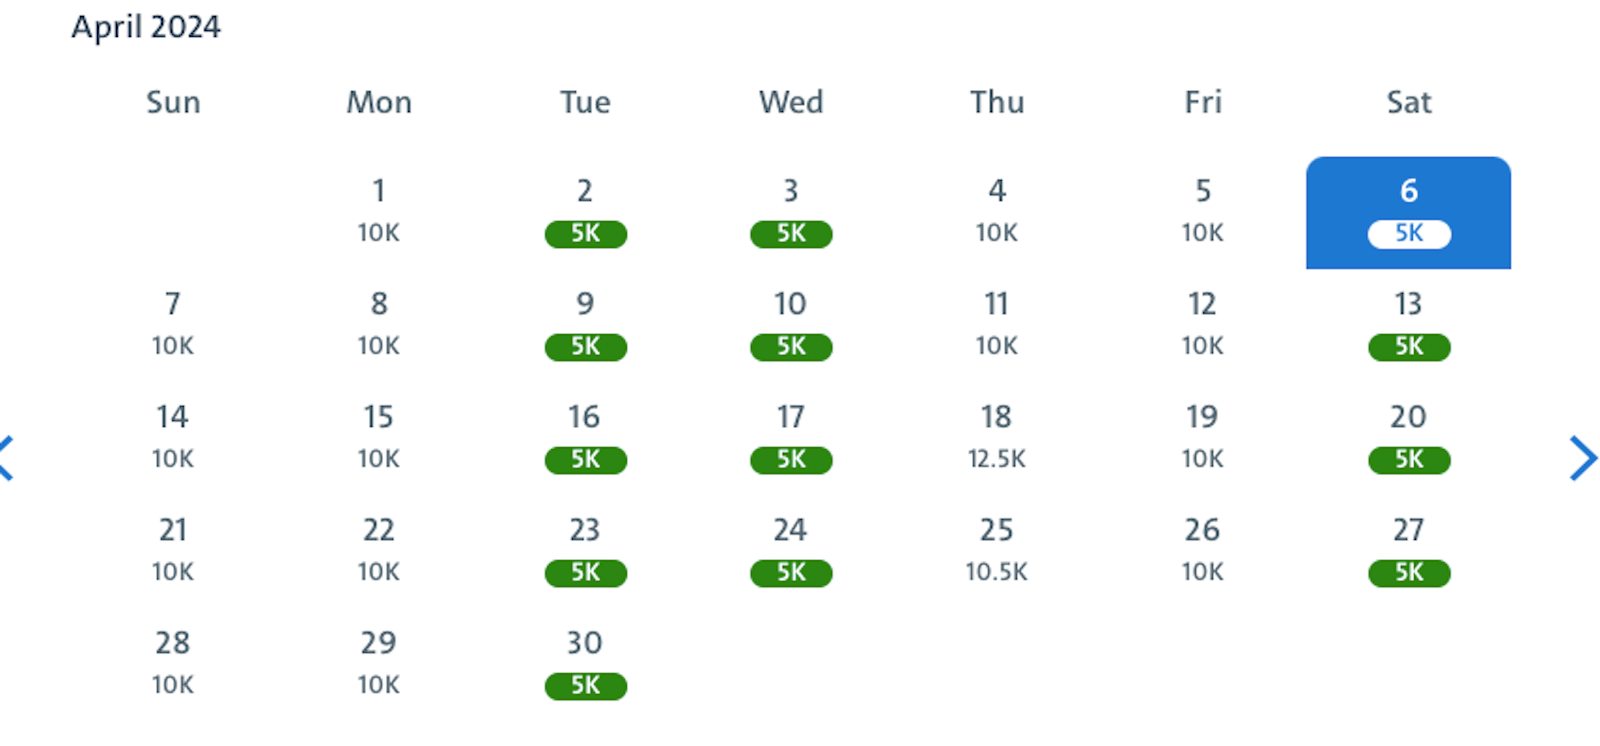
Task: Select April 16 with 5K fare
Action: pyautogui.click(x=585, y=438)
